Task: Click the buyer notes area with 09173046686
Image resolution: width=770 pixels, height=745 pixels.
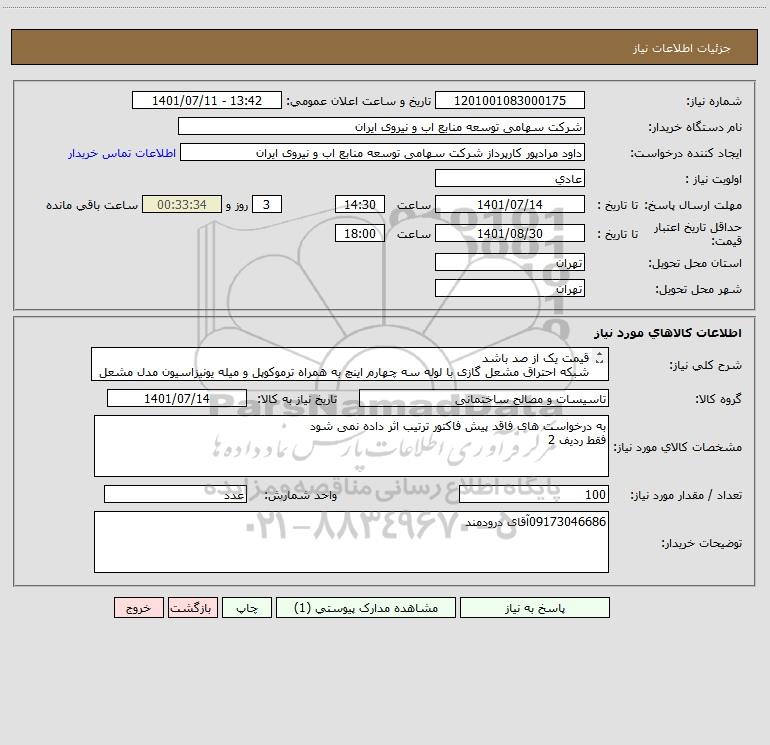Action: (351, 542)
